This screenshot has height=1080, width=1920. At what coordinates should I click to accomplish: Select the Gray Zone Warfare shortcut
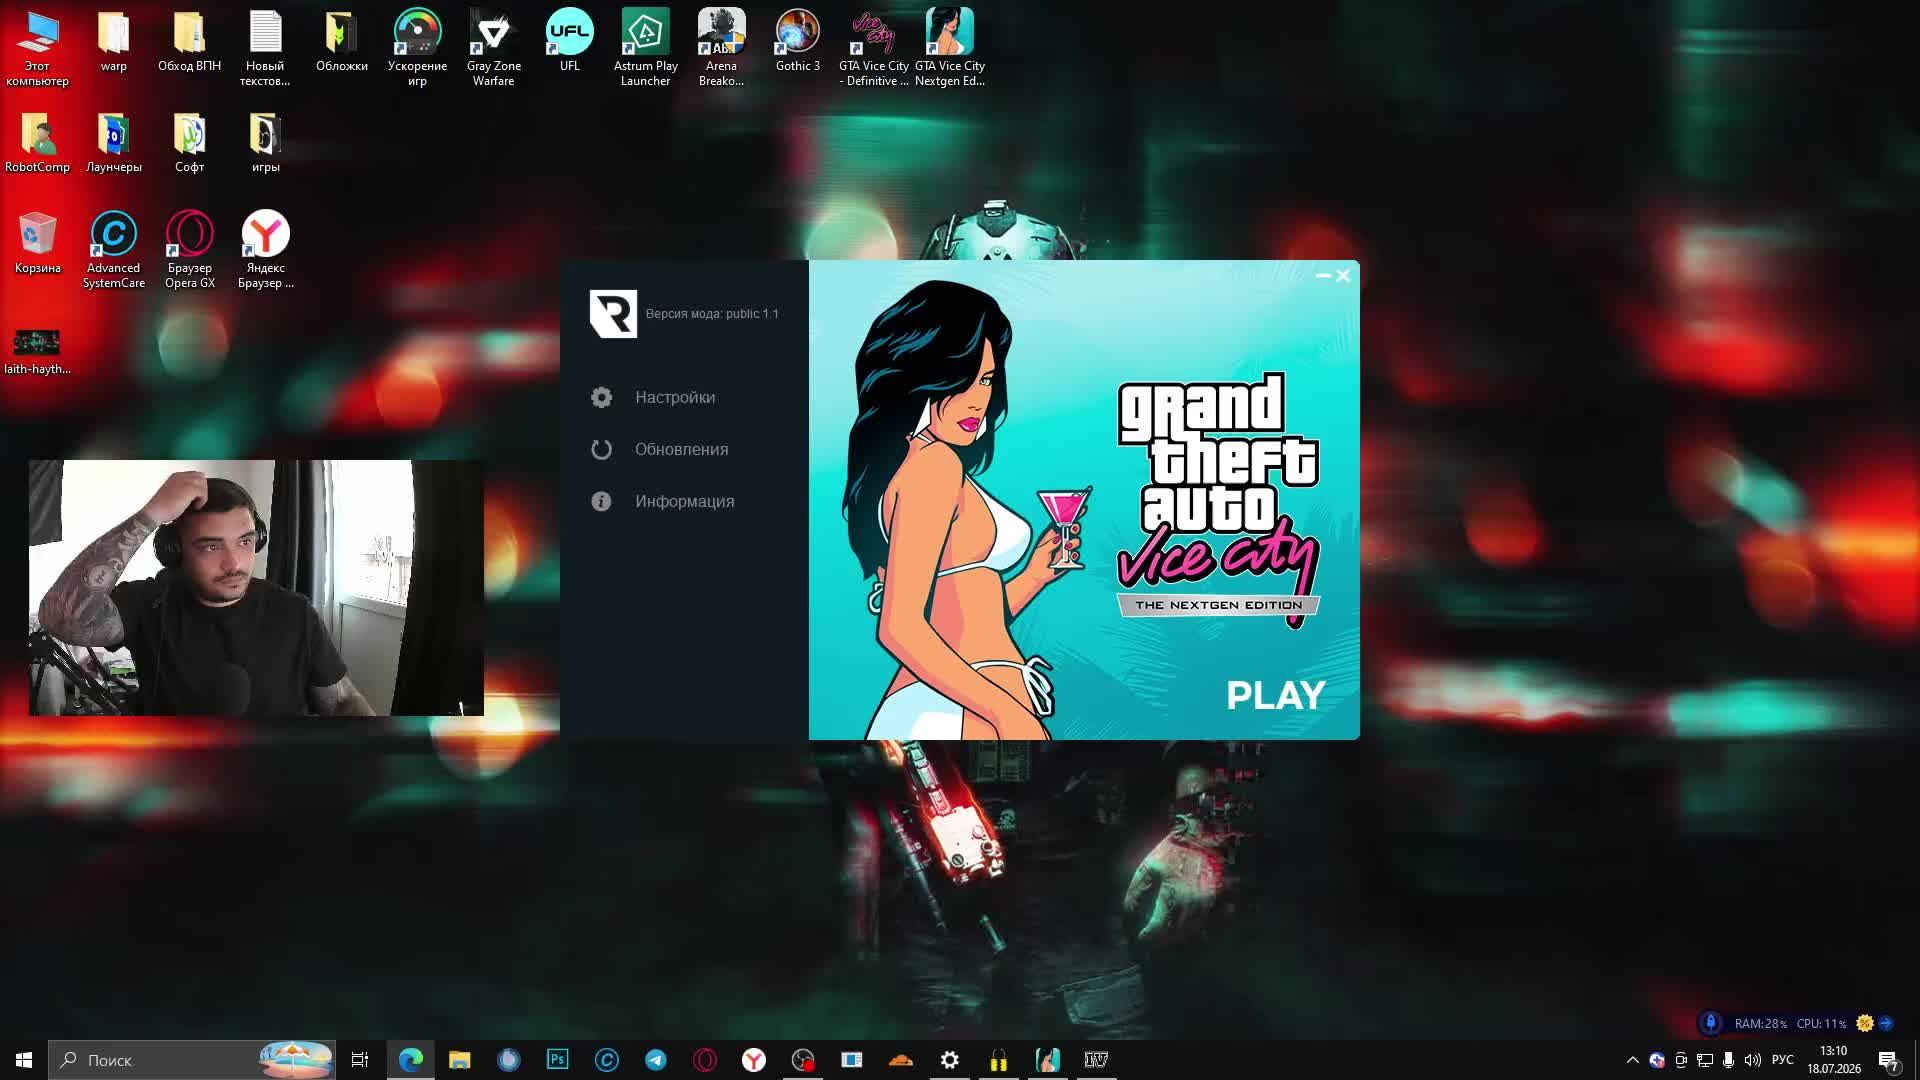tap(493, 48)
